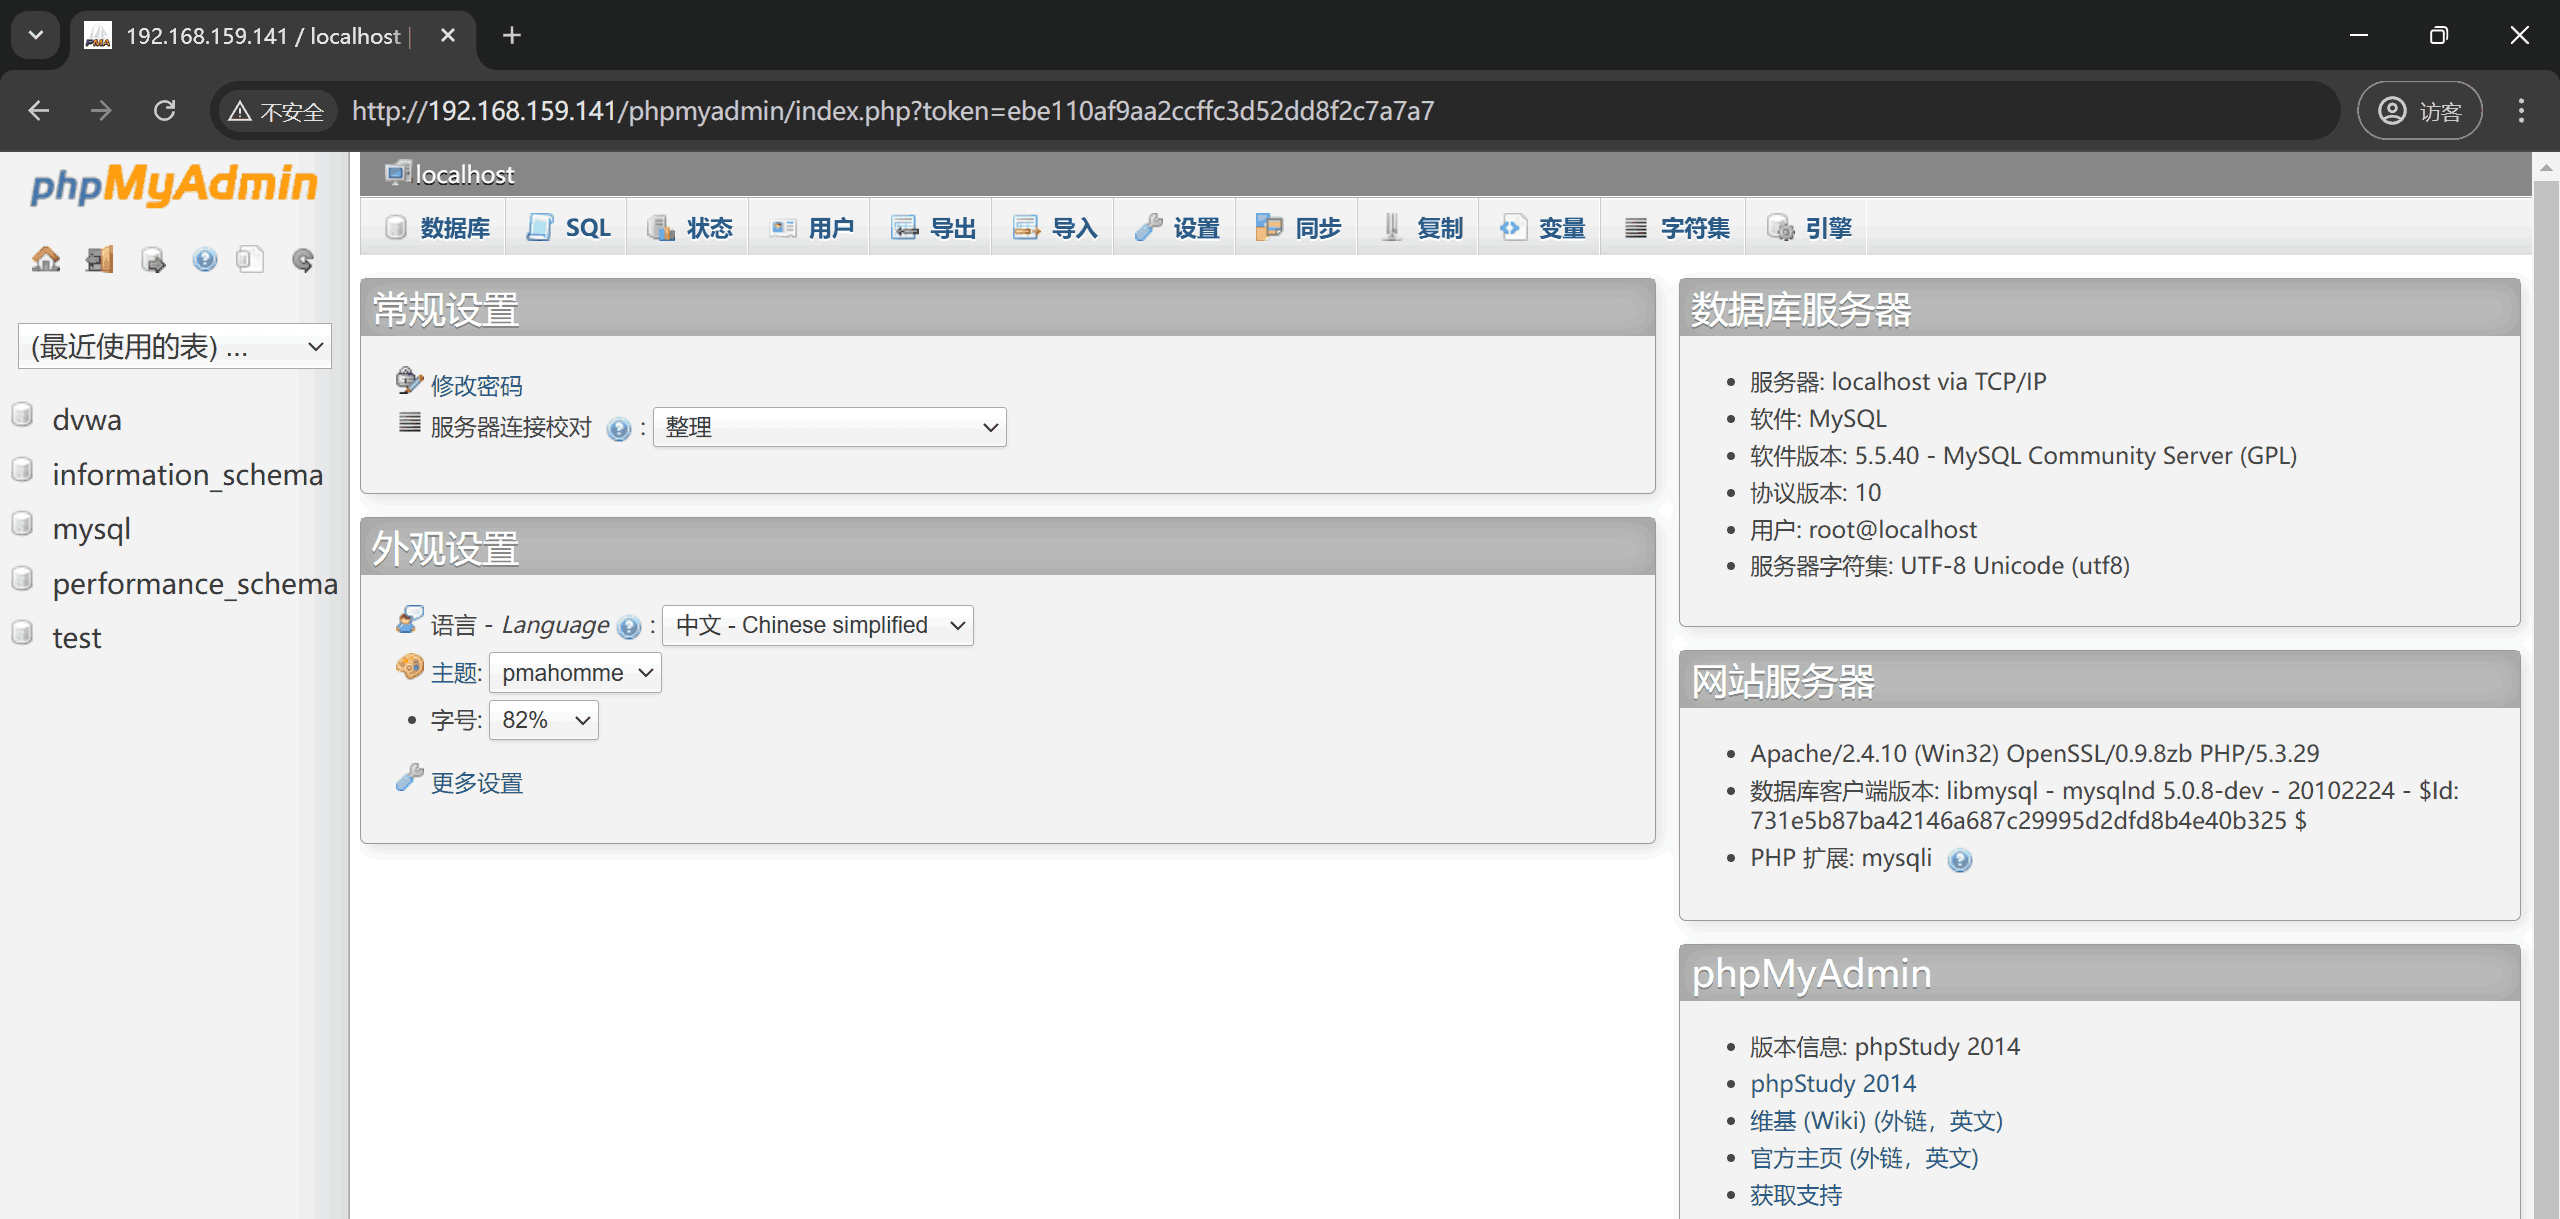The image size is (2560, 1219).
Task: Open the recently used tables dropdown
Action: click(x=175, y=345)
